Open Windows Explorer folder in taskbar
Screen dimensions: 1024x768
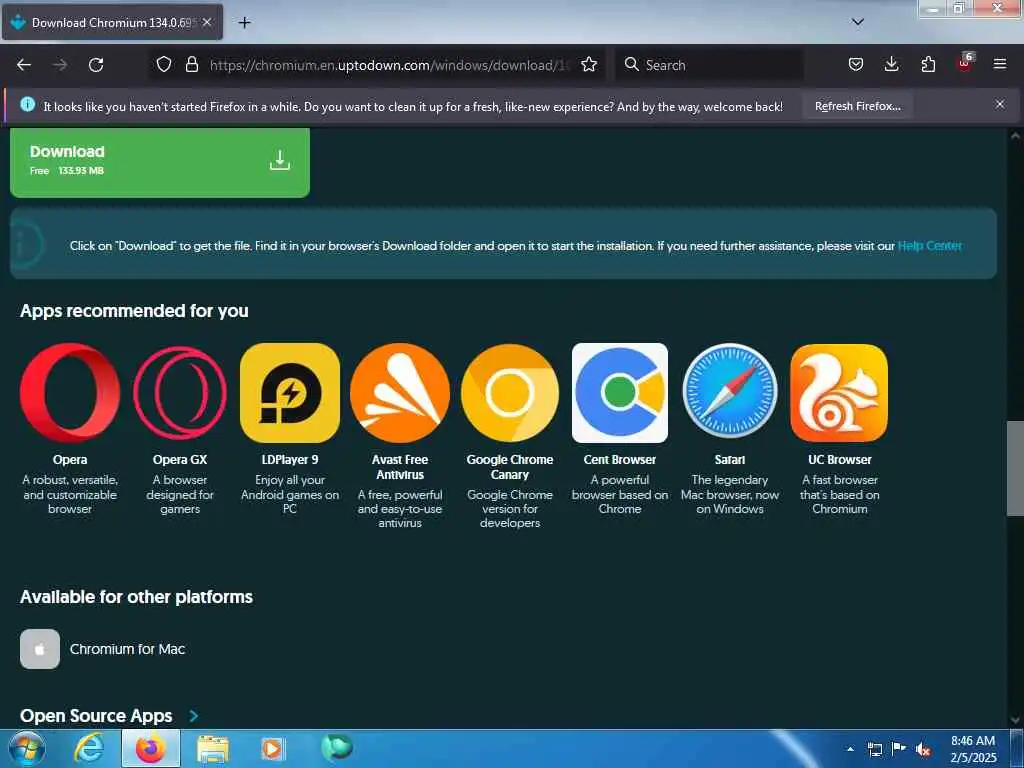click(x=213, y=749)
